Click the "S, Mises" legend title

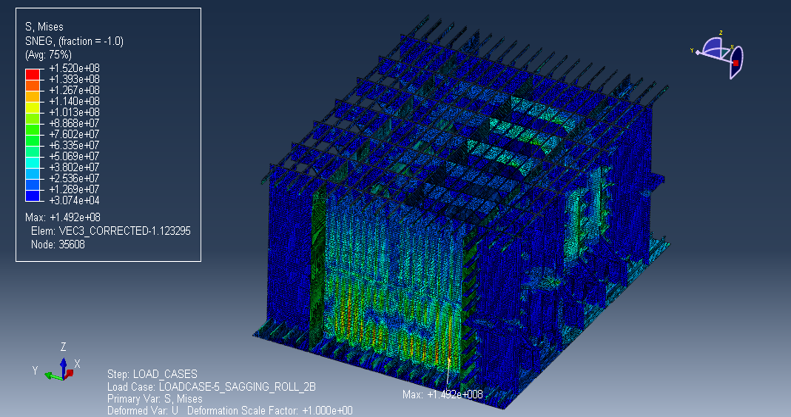[46, 26]
